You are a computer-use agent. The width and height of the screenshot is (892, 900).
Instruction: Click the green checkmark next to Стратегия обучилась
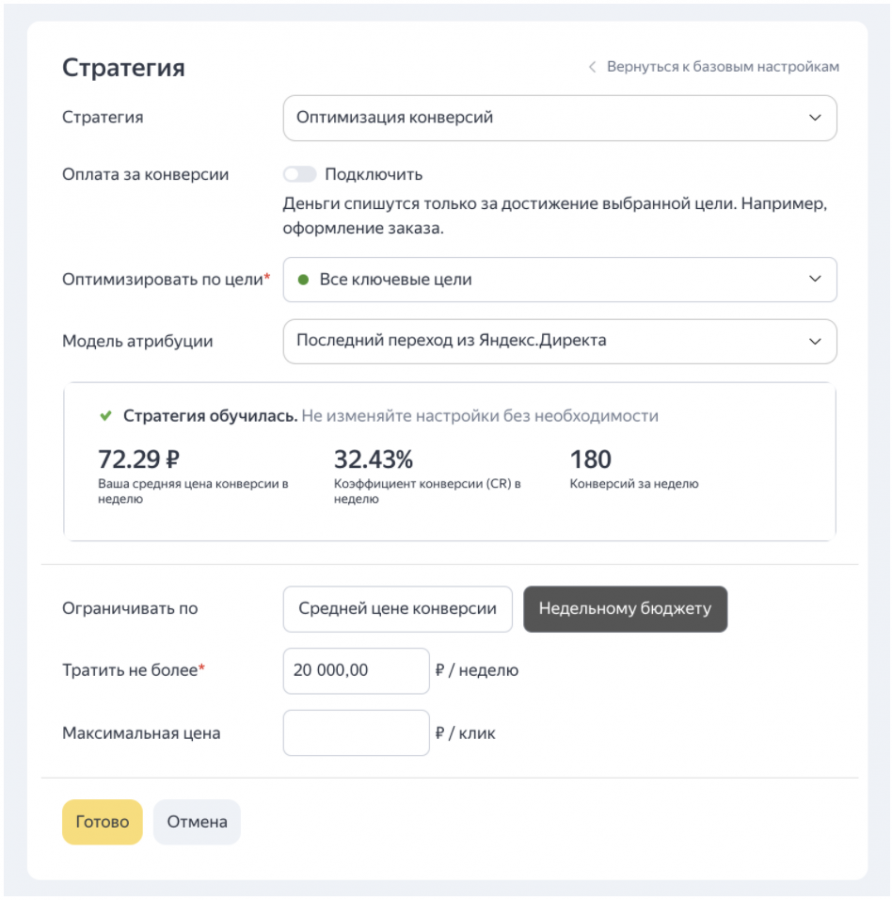pyautogui.click(x=106, y=416)
